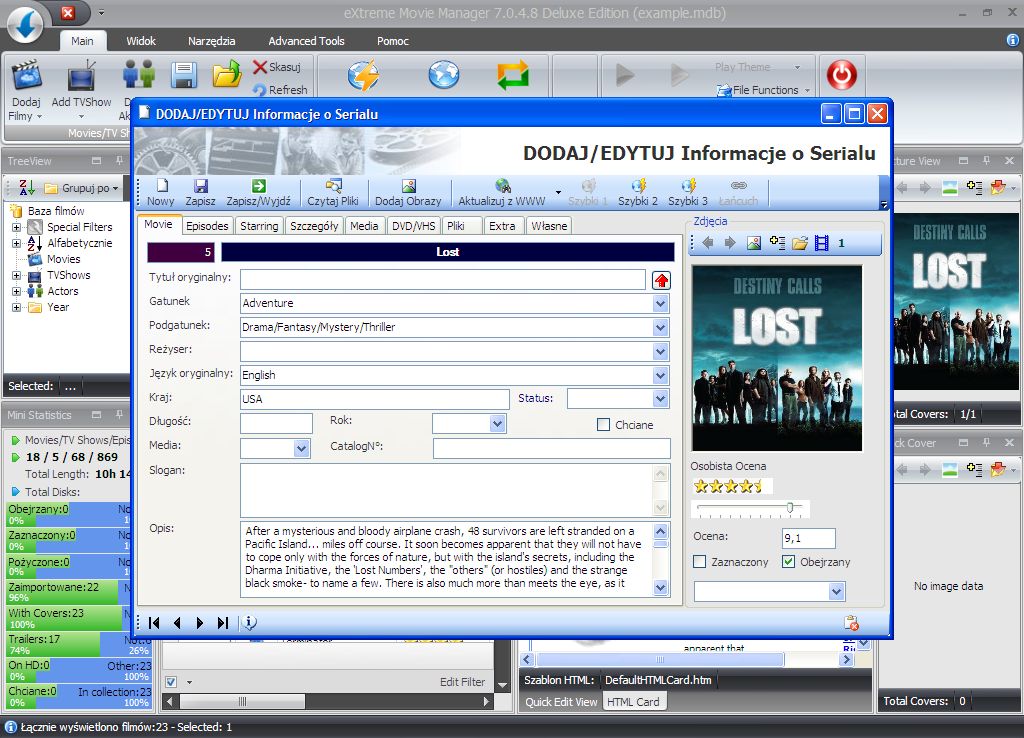
Task: Click Dodaj Obrazy add images icon
Action: [x=409, y=186]
